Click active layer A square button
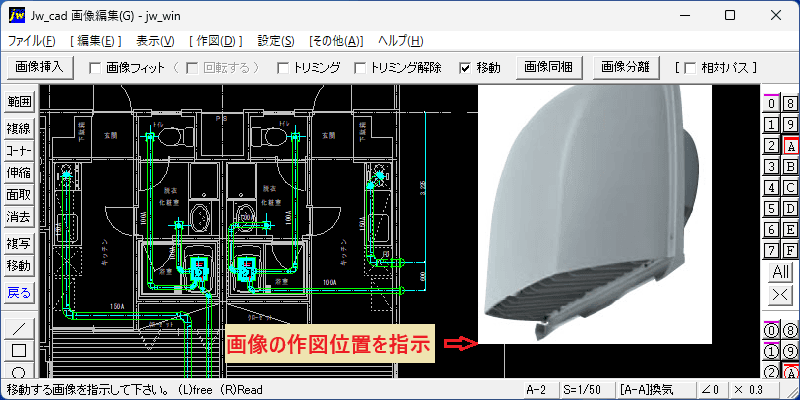The image size is (800, 400). tap(790, 146)
